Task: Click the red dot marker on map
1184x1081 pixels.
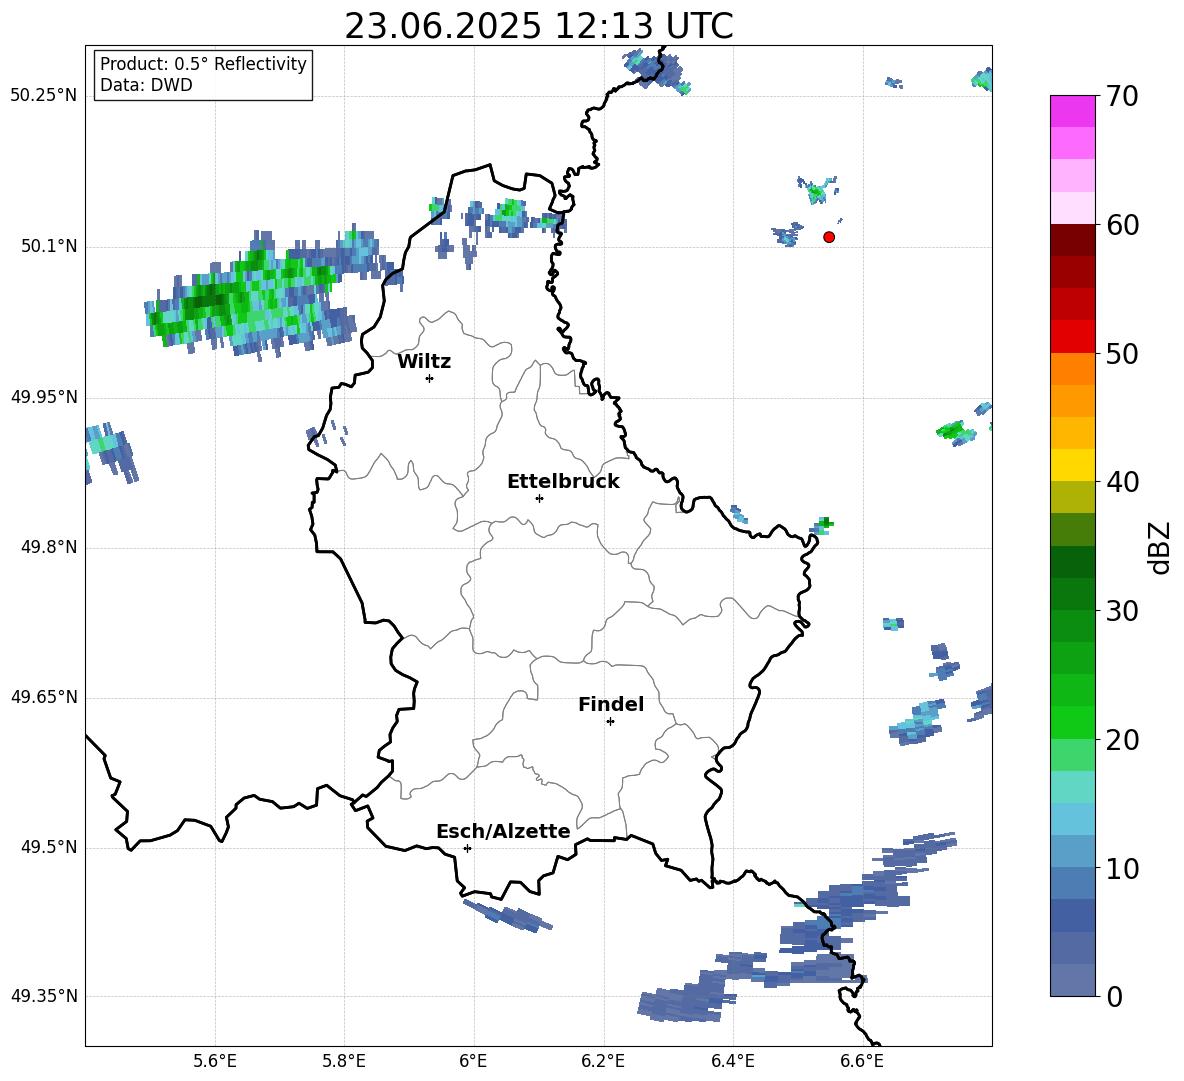Action: (x=829, y=237)
